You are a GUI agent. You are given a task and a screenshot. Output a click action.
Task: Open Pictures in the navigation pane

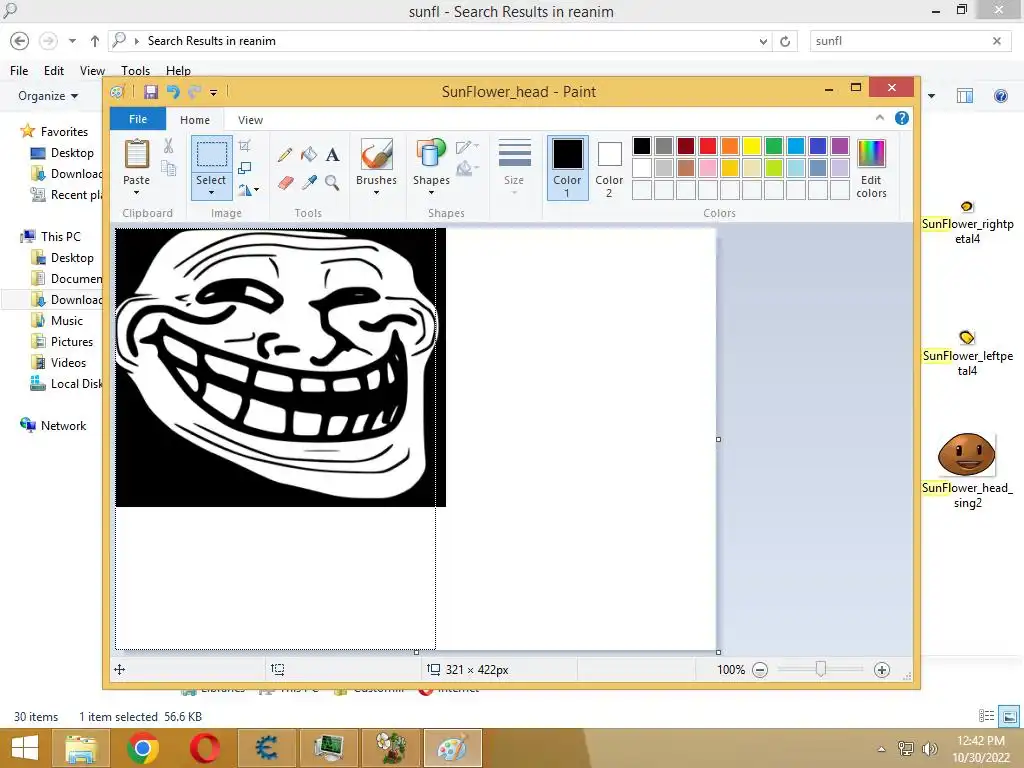coord(72,342)
